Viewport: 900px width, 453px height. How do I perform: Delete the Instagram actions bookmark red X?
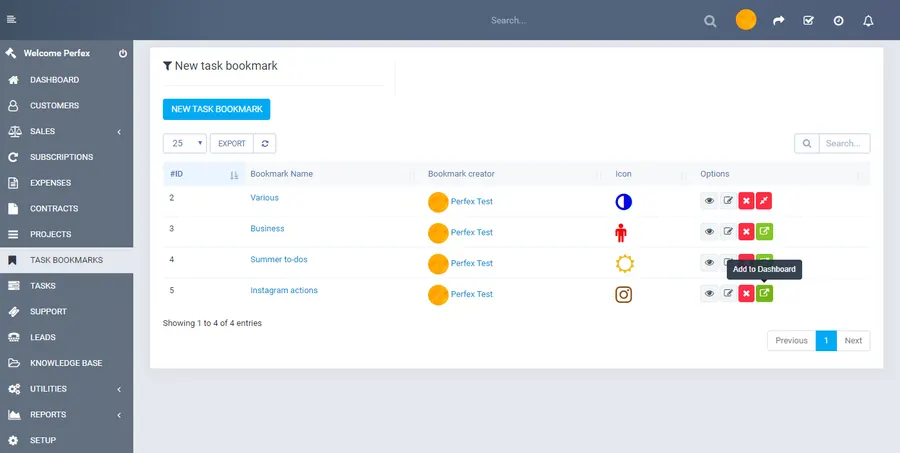pyautogui.click(x=746, y=294)
